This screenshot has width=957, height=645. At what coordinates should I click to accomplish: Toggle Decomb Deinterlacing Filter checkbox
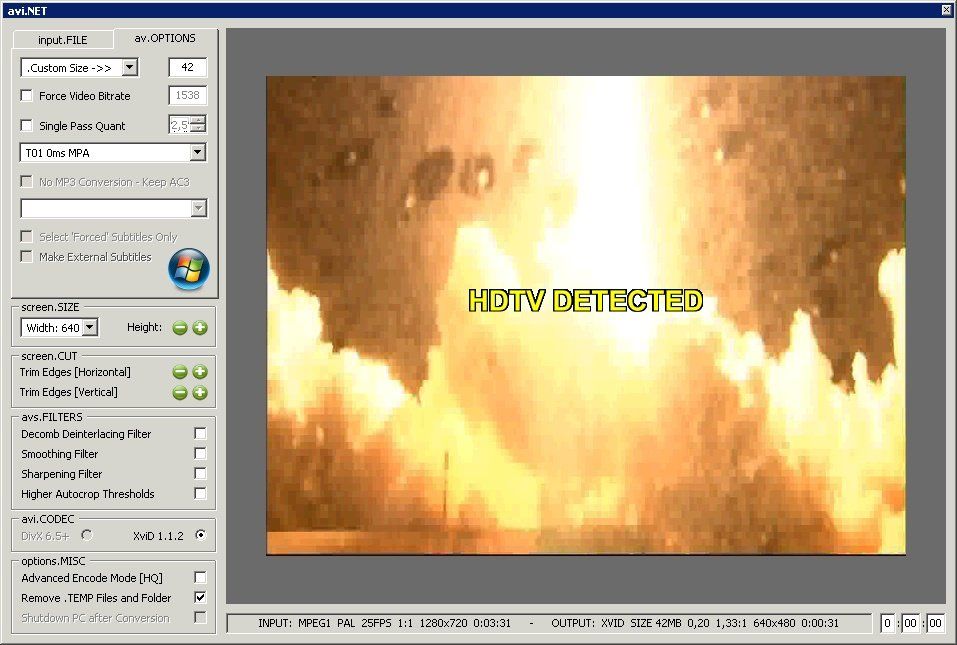point(200,434)
